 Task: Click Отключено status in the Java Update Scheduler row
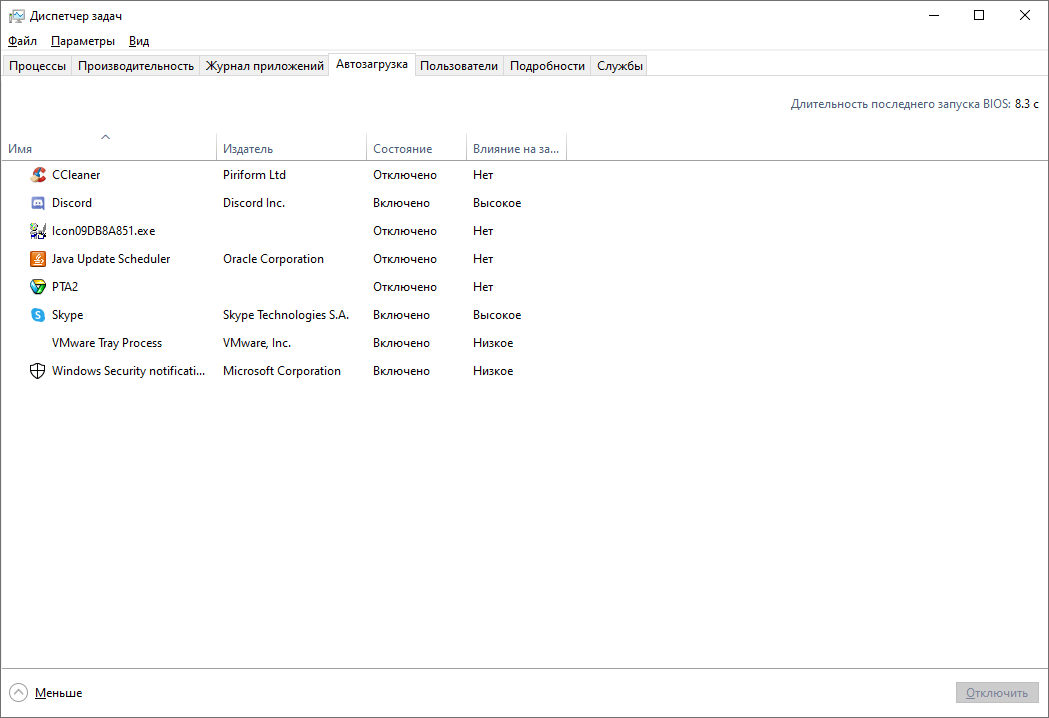(x=405, y=259)
